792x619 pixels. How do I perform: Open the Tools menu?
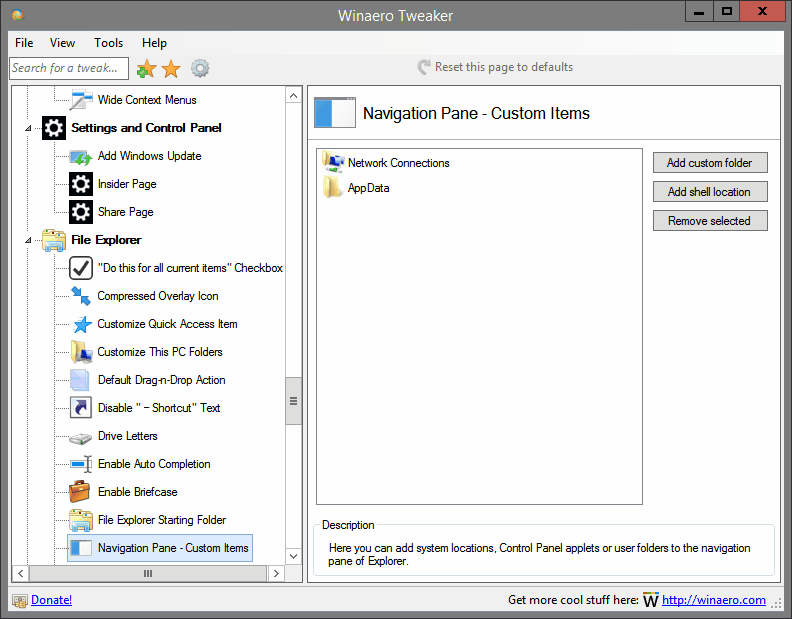[x=109, y=43]
